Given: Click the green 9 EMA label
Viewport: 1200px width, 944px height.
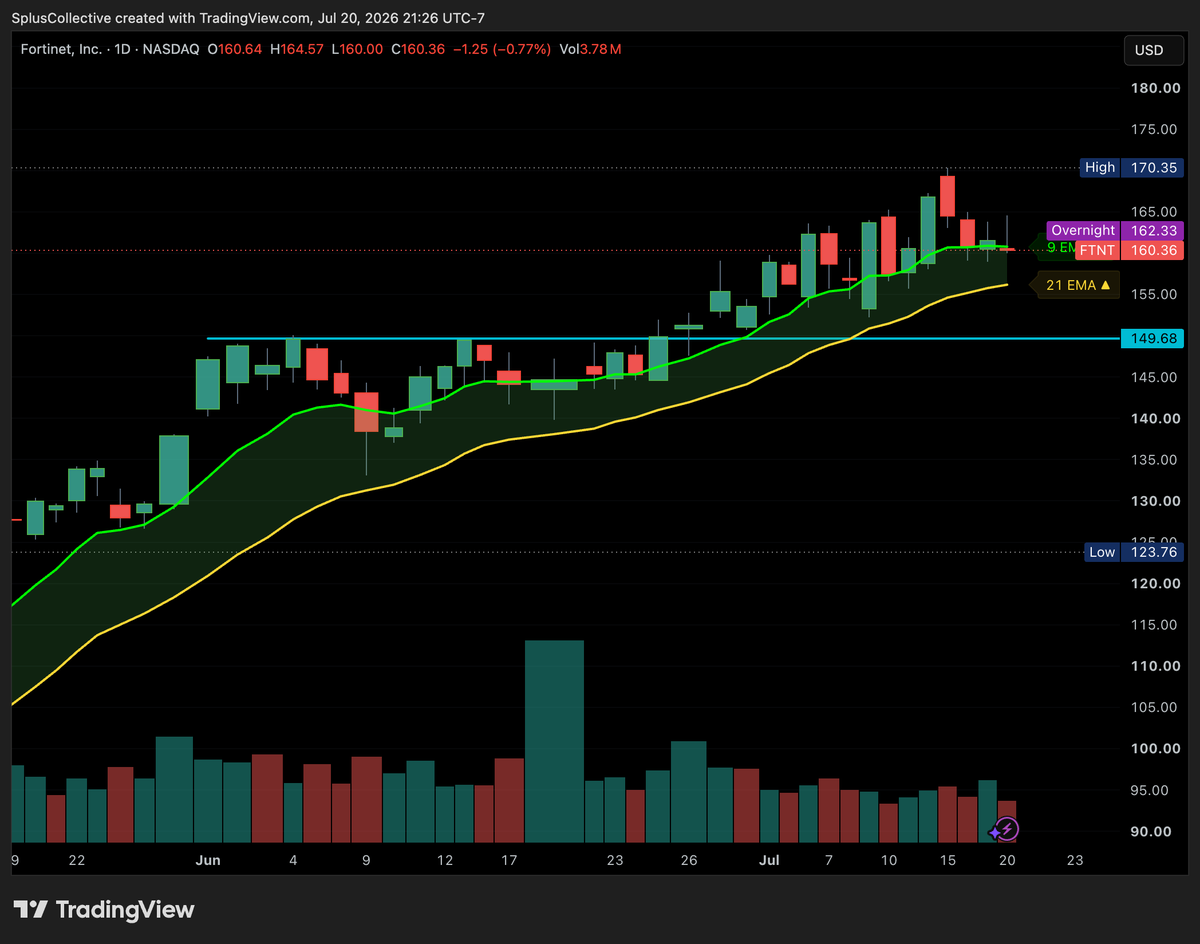Looking at the screenshot, I should 1059,247.
